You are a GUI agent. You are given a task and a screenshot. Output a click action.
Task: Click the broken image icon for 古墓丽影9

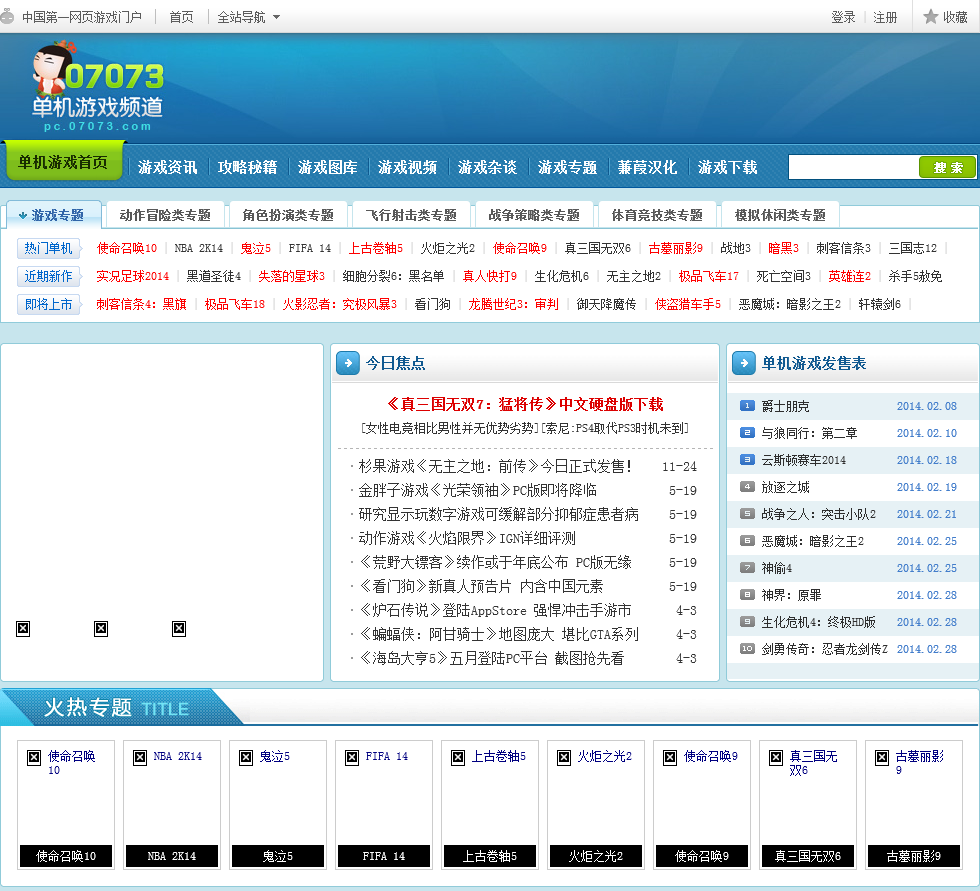coord(882,757)
